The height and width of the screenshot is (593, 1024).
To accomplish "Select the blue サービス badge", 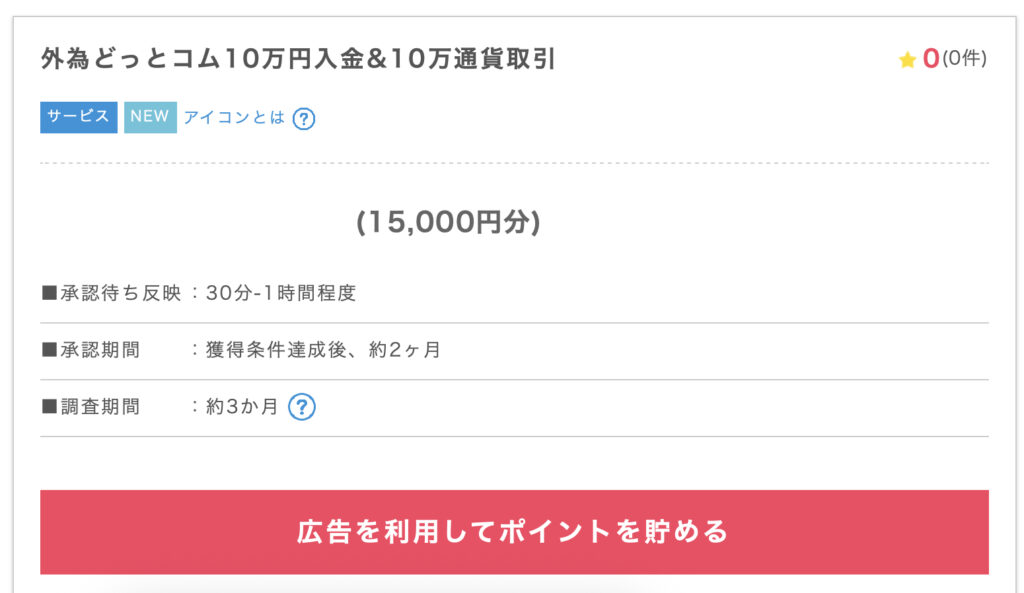I will [x=79, y=117].
